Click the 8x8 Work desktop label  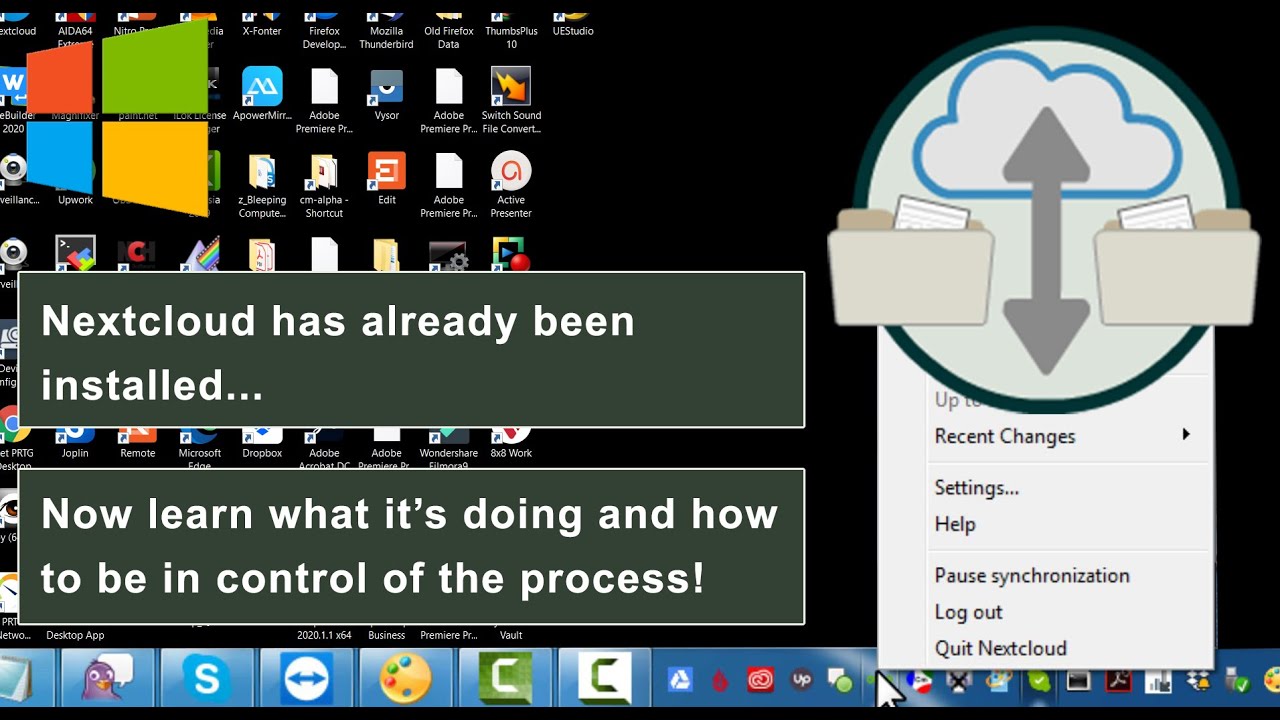pyautogui.click(x=511, y=453)
